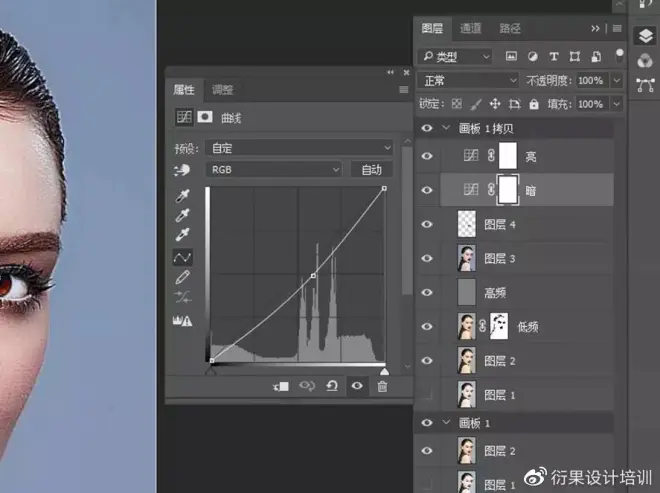Choose the pencil draw curve tool
This screenshot has height=493, width=660.
pyautogui.click(x=182, y=277)
